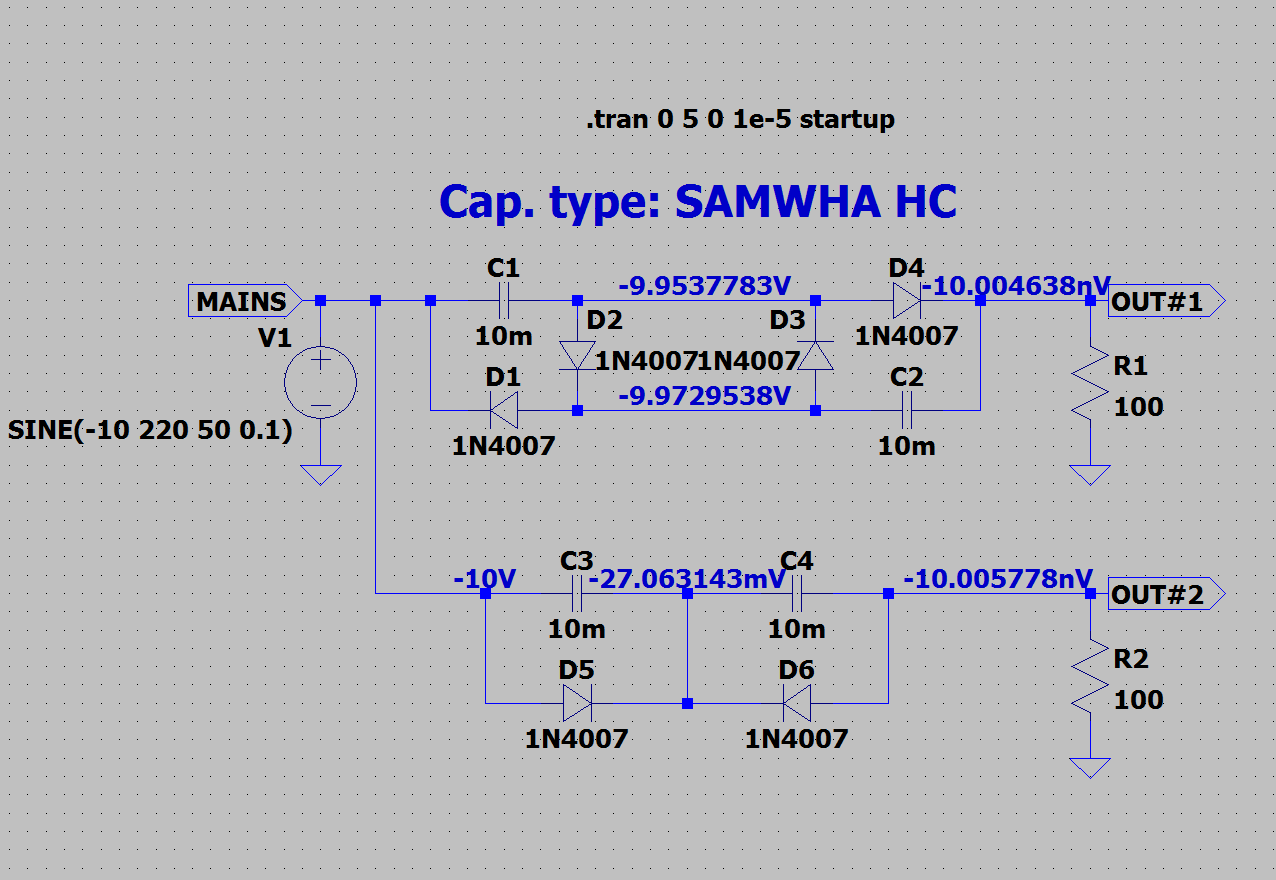Select diode D3 symbol
The width and height of the screenshot is (1276, 880).
point(817,355)
